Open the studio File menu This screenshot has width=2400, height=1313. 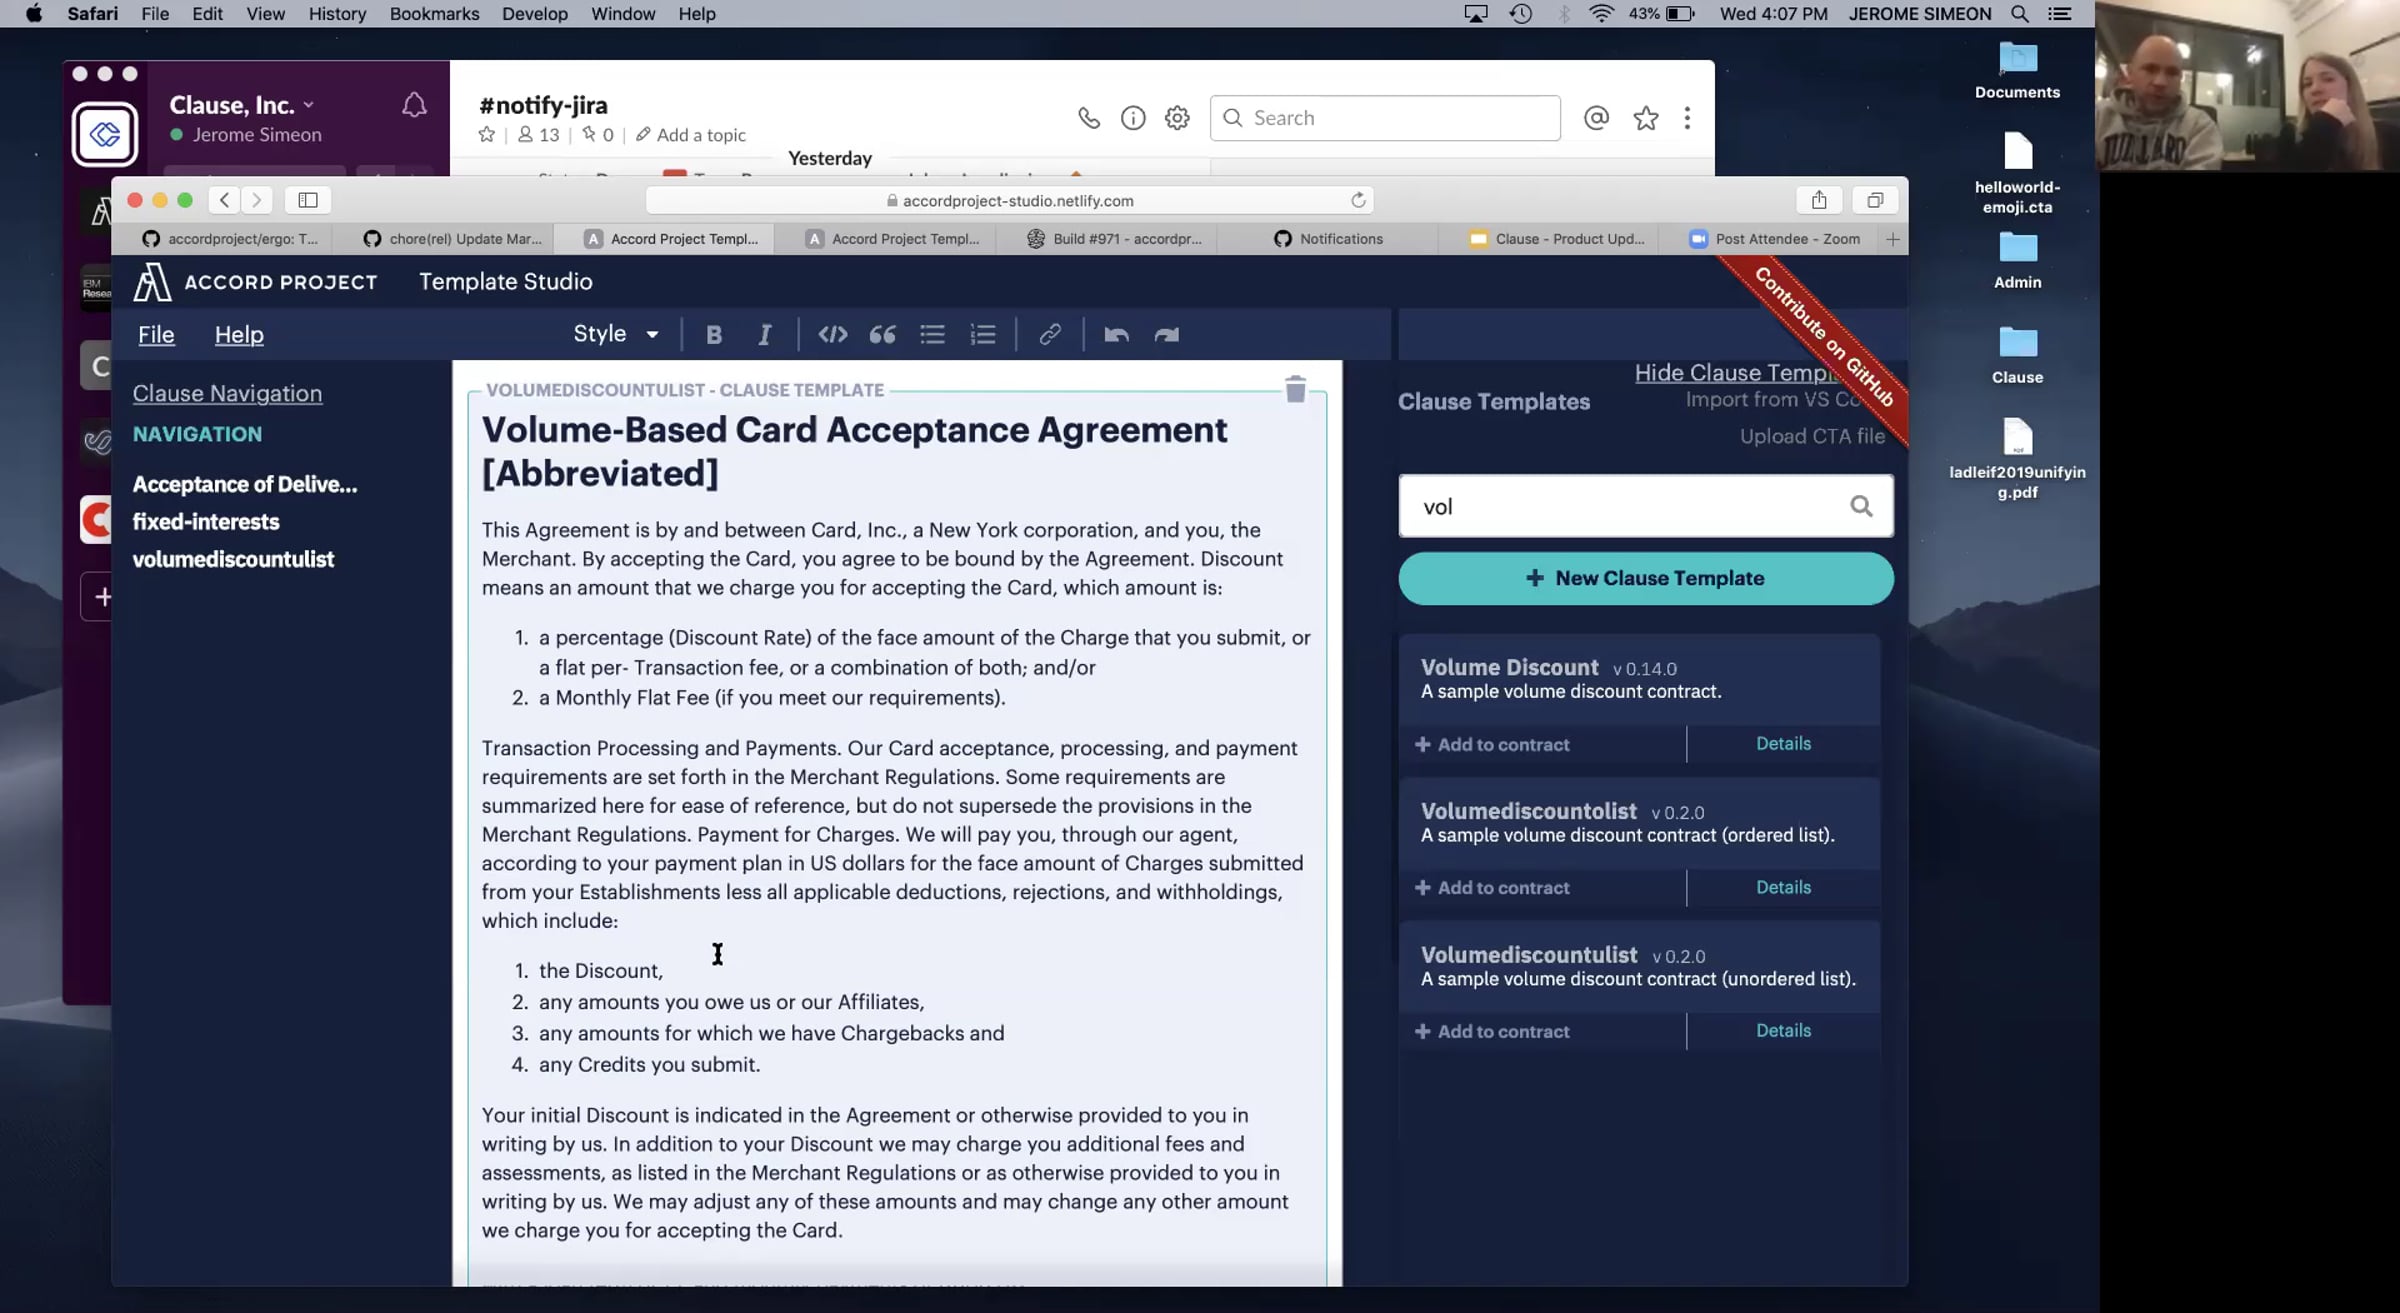tap(156, 335)
